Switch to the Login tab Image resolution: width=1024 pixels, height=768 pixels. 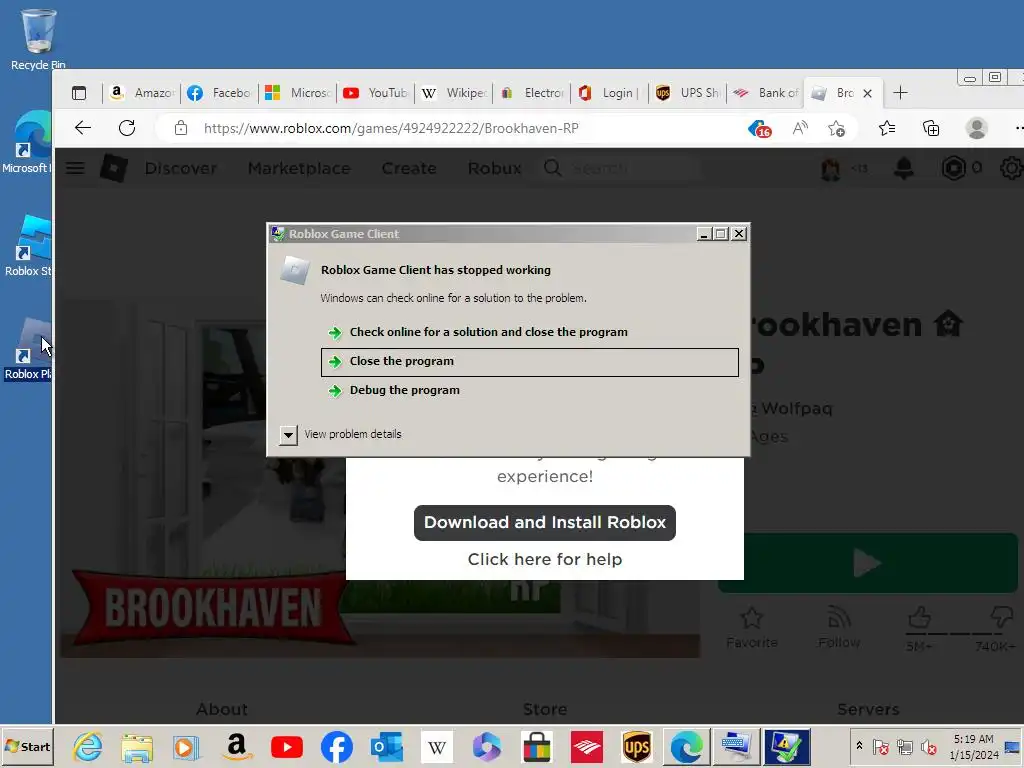click(609, 93)
